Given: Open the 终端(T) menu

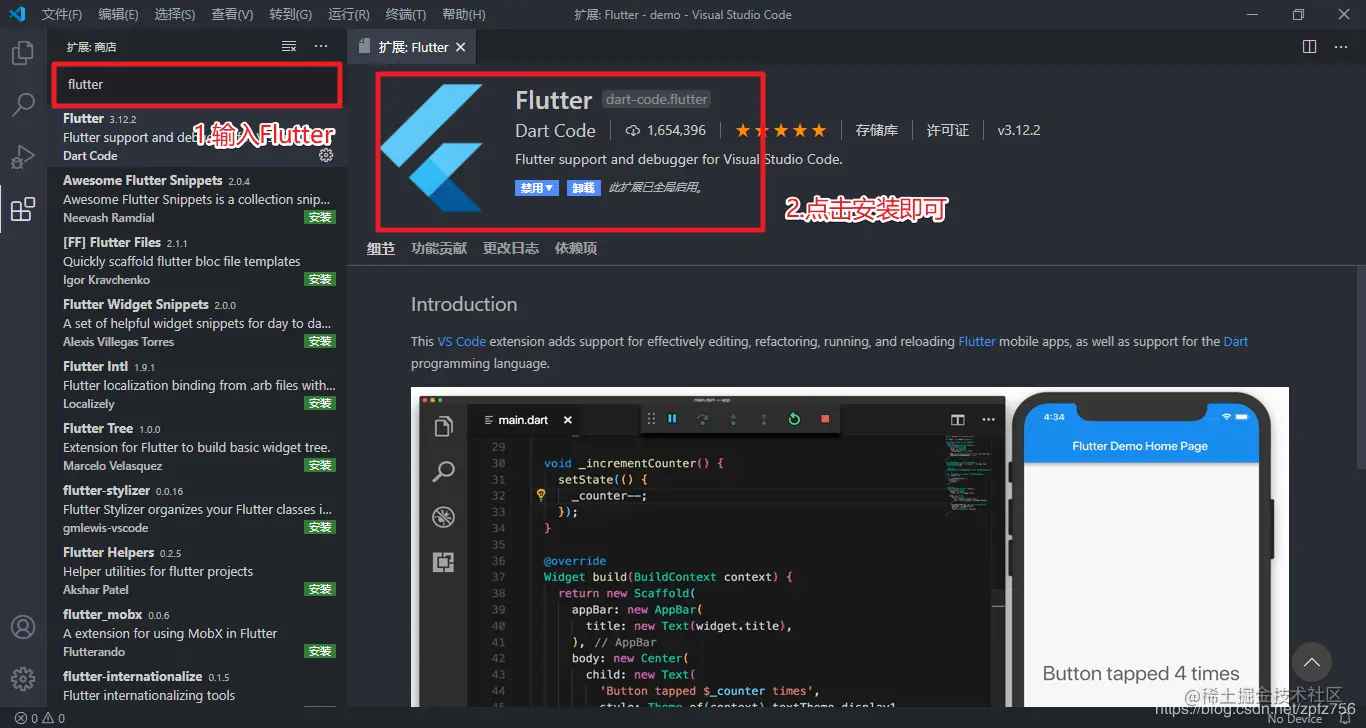Looking at the screenshot, I should click(405, 14).
